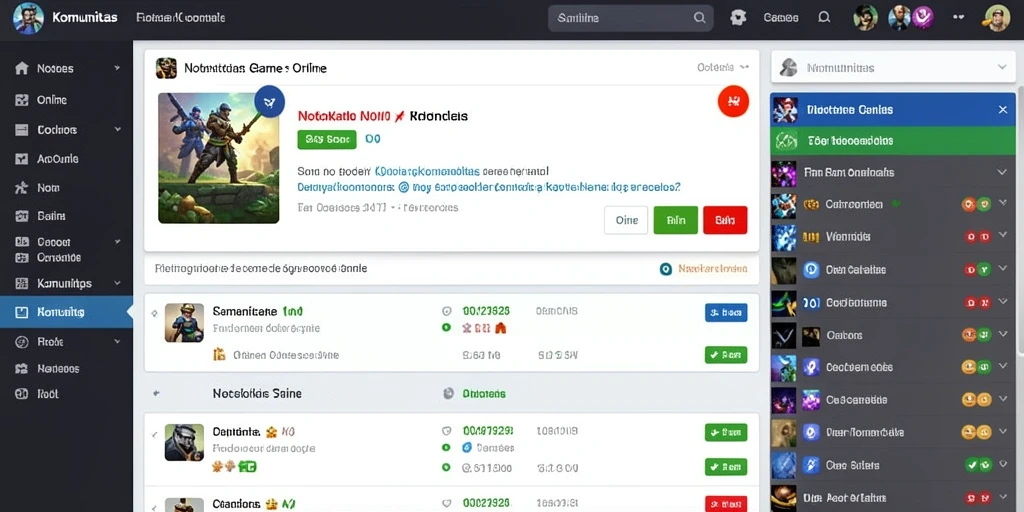Toggle the green status dot in Semenitane row

click(x=447, y=327)
